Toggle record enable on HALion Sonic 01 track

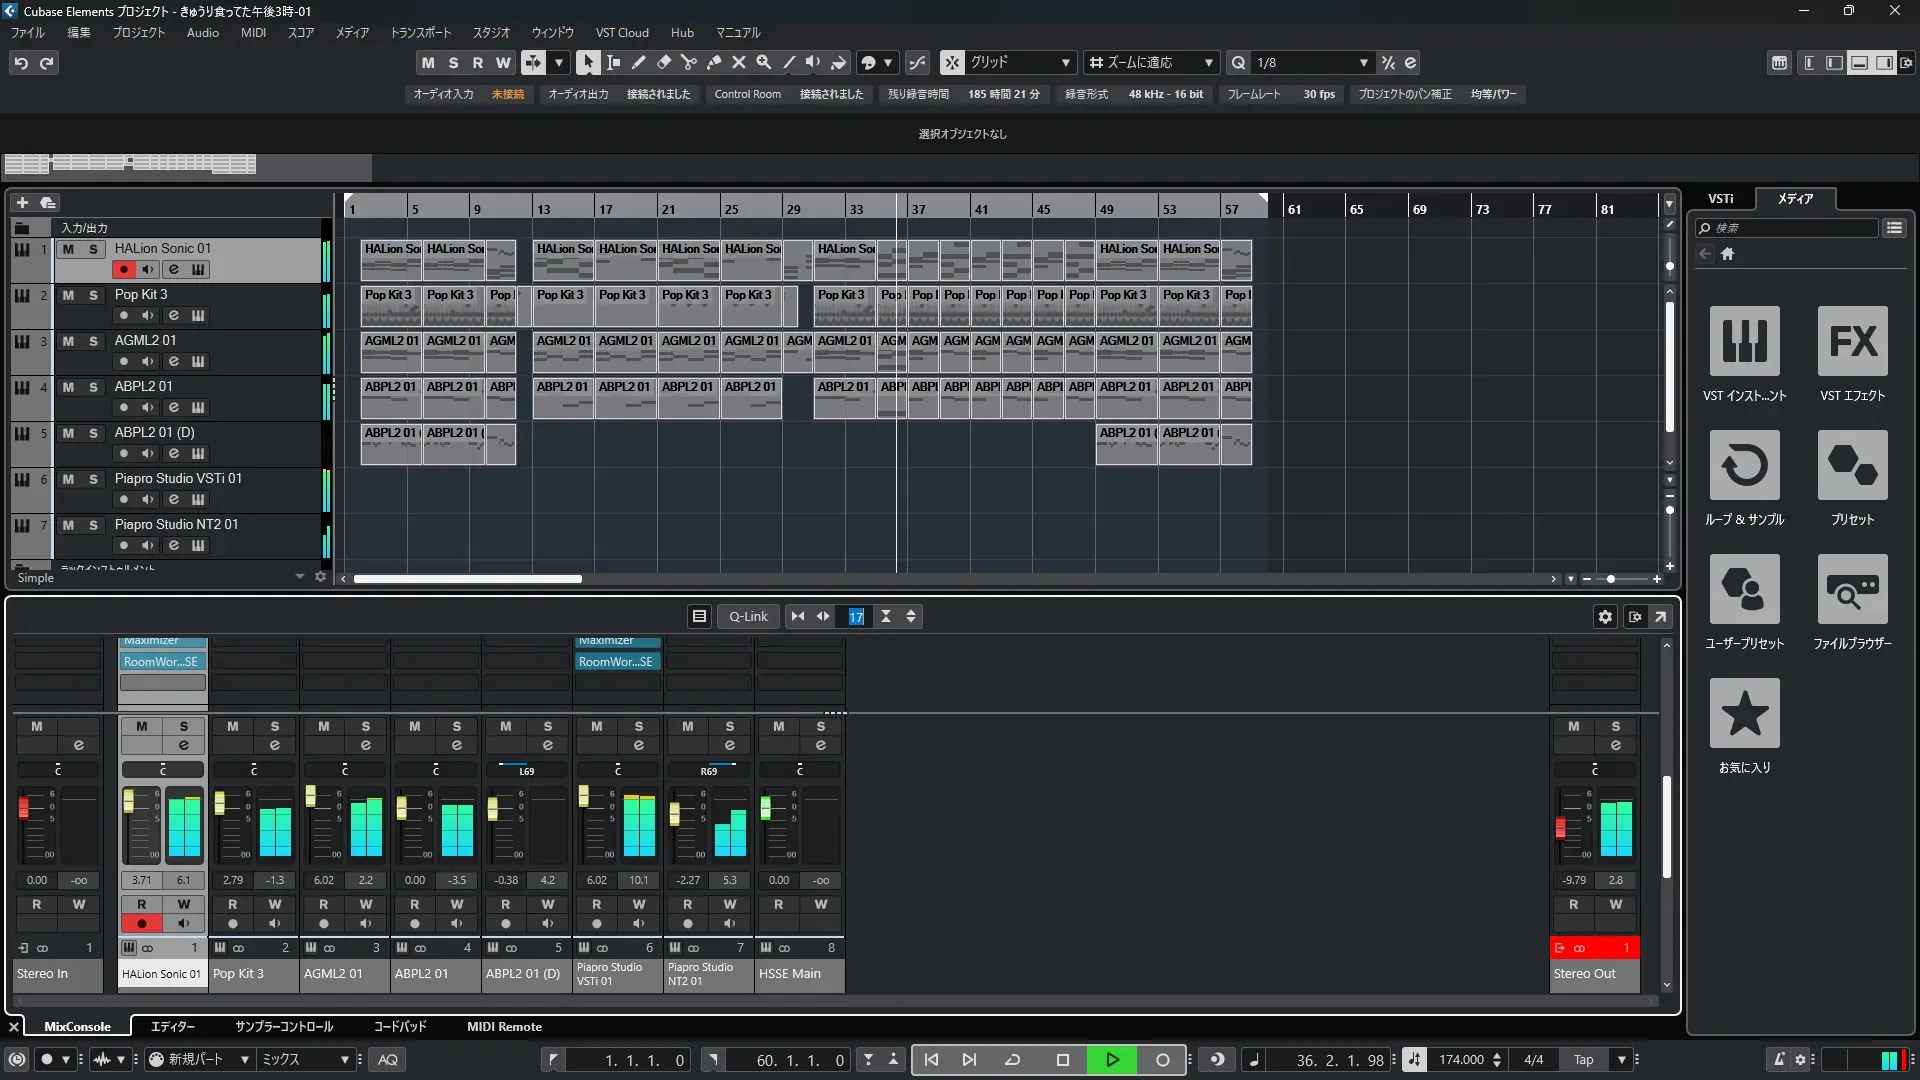[123, 269]
